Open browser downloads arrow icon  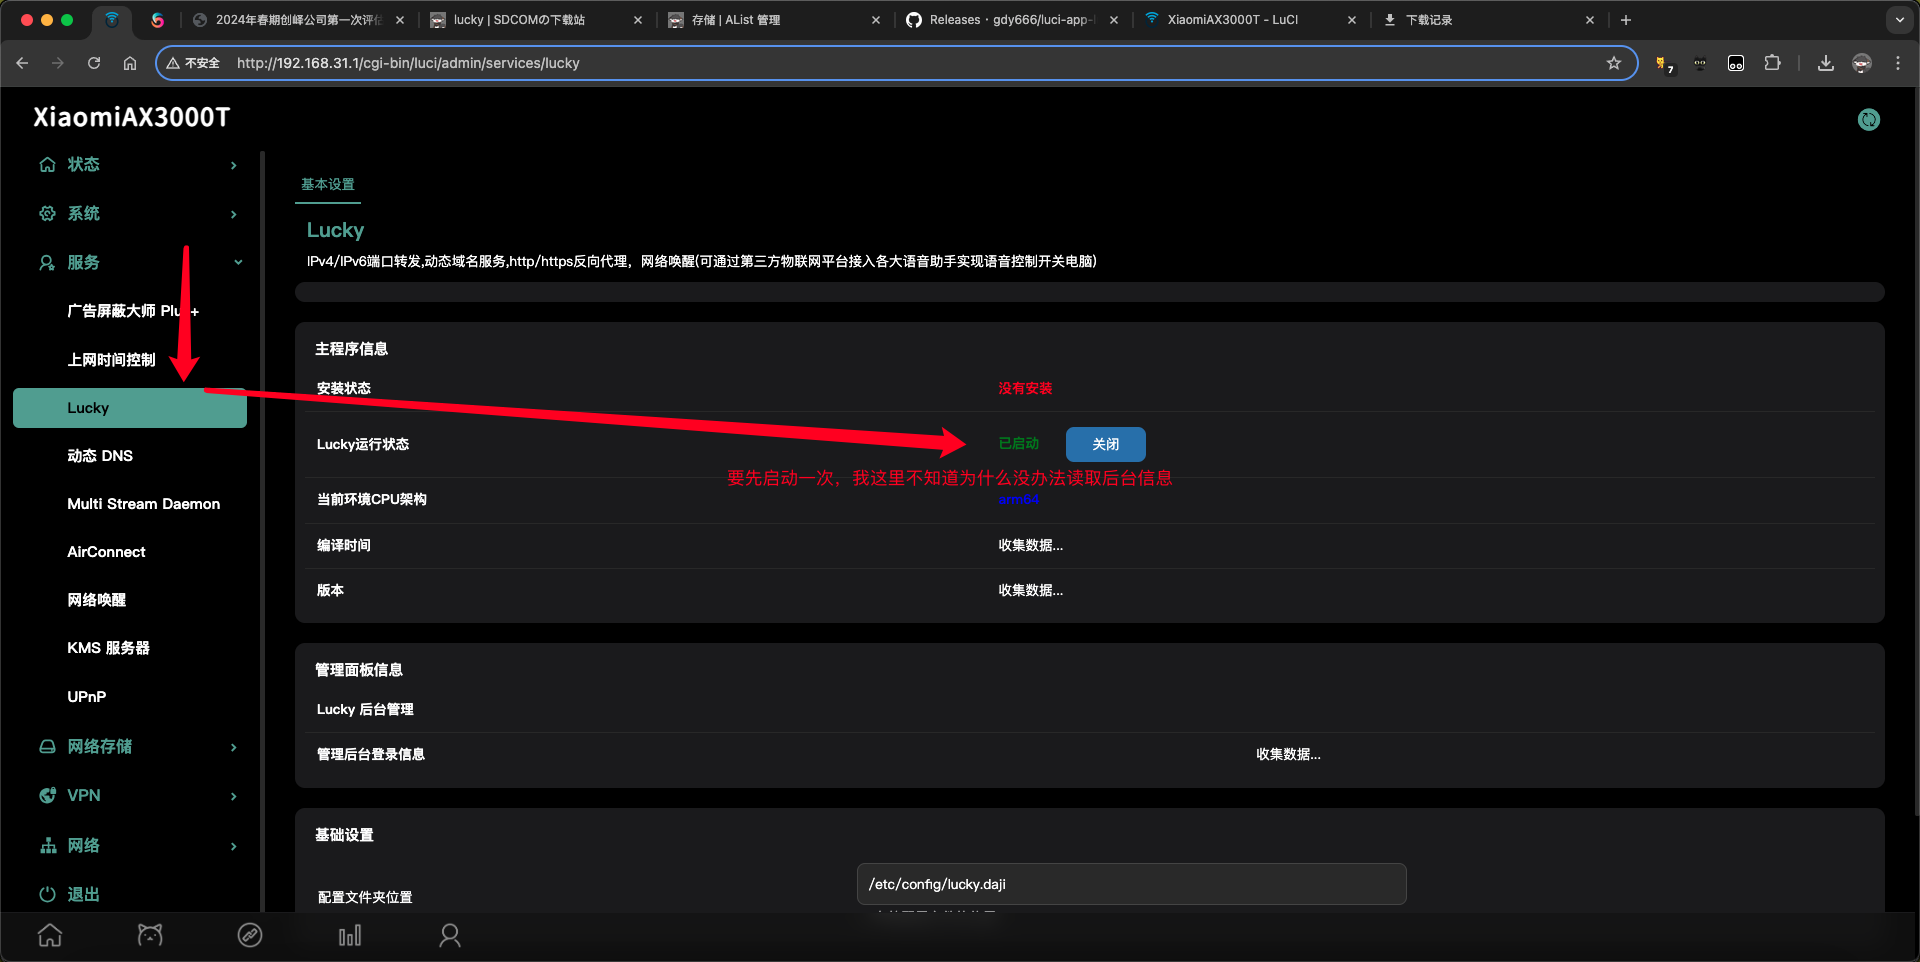click(x=1825, y=63)
